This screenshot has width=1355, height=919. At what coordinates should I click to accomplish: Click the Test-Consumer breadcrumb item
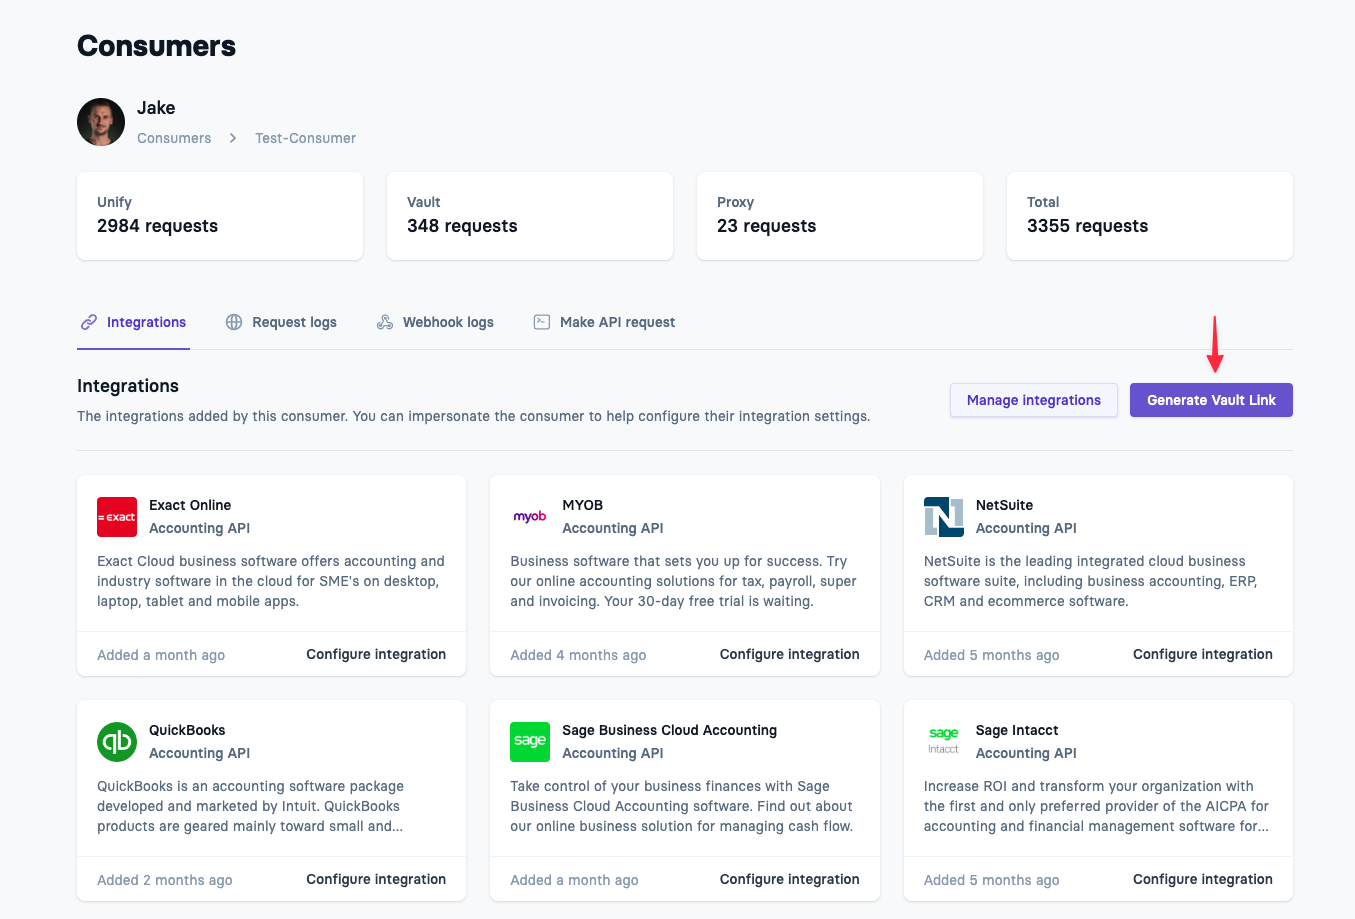[x=305, y=138]
